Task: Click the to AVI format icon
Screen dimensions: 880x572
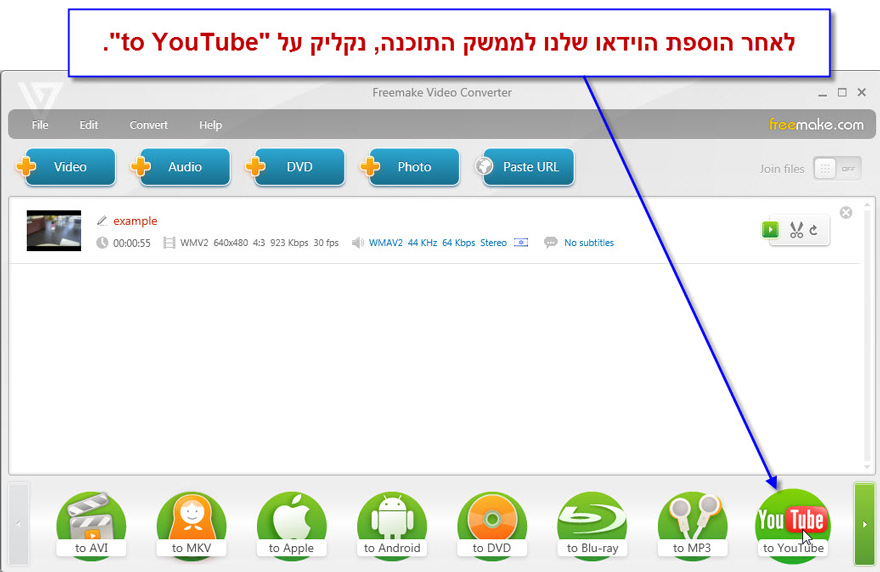Action: (91, 525)
